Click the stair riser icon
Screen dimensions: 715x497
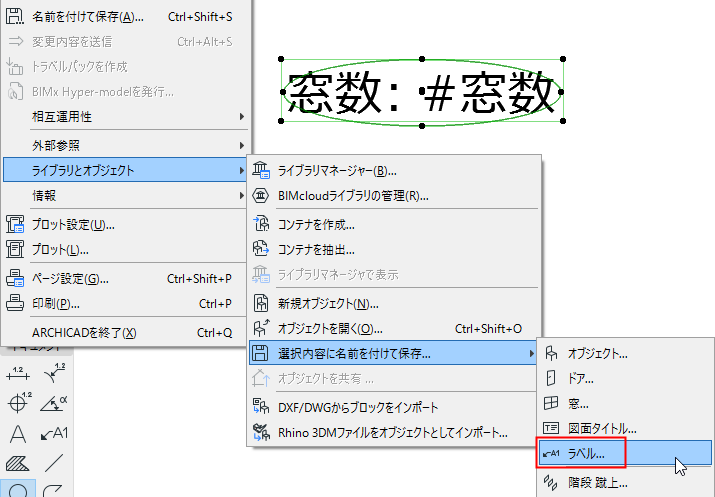551,482
